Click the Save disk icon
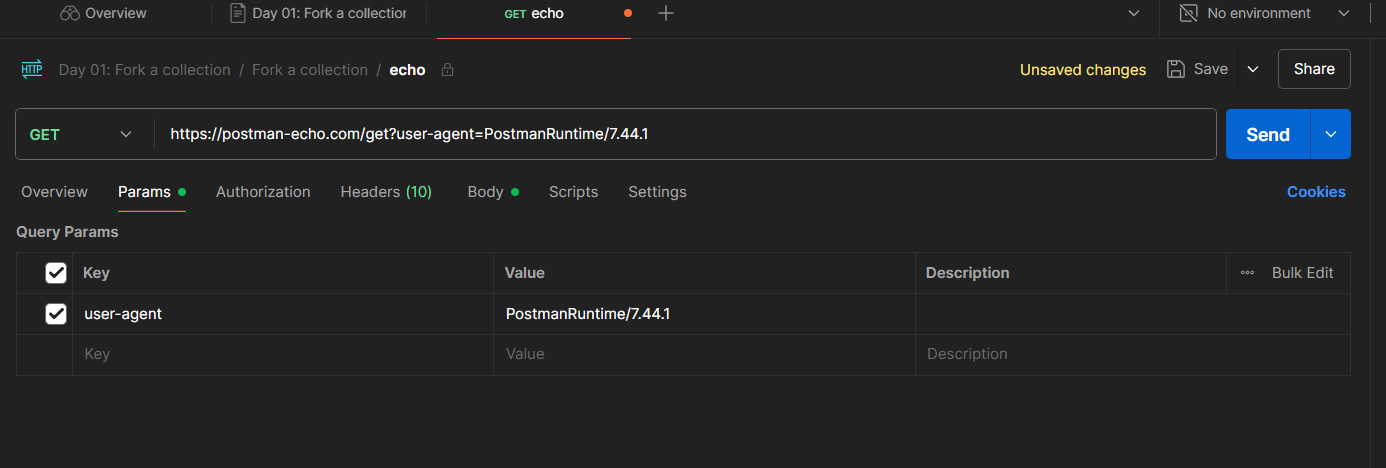 [x=1176, y=69]
